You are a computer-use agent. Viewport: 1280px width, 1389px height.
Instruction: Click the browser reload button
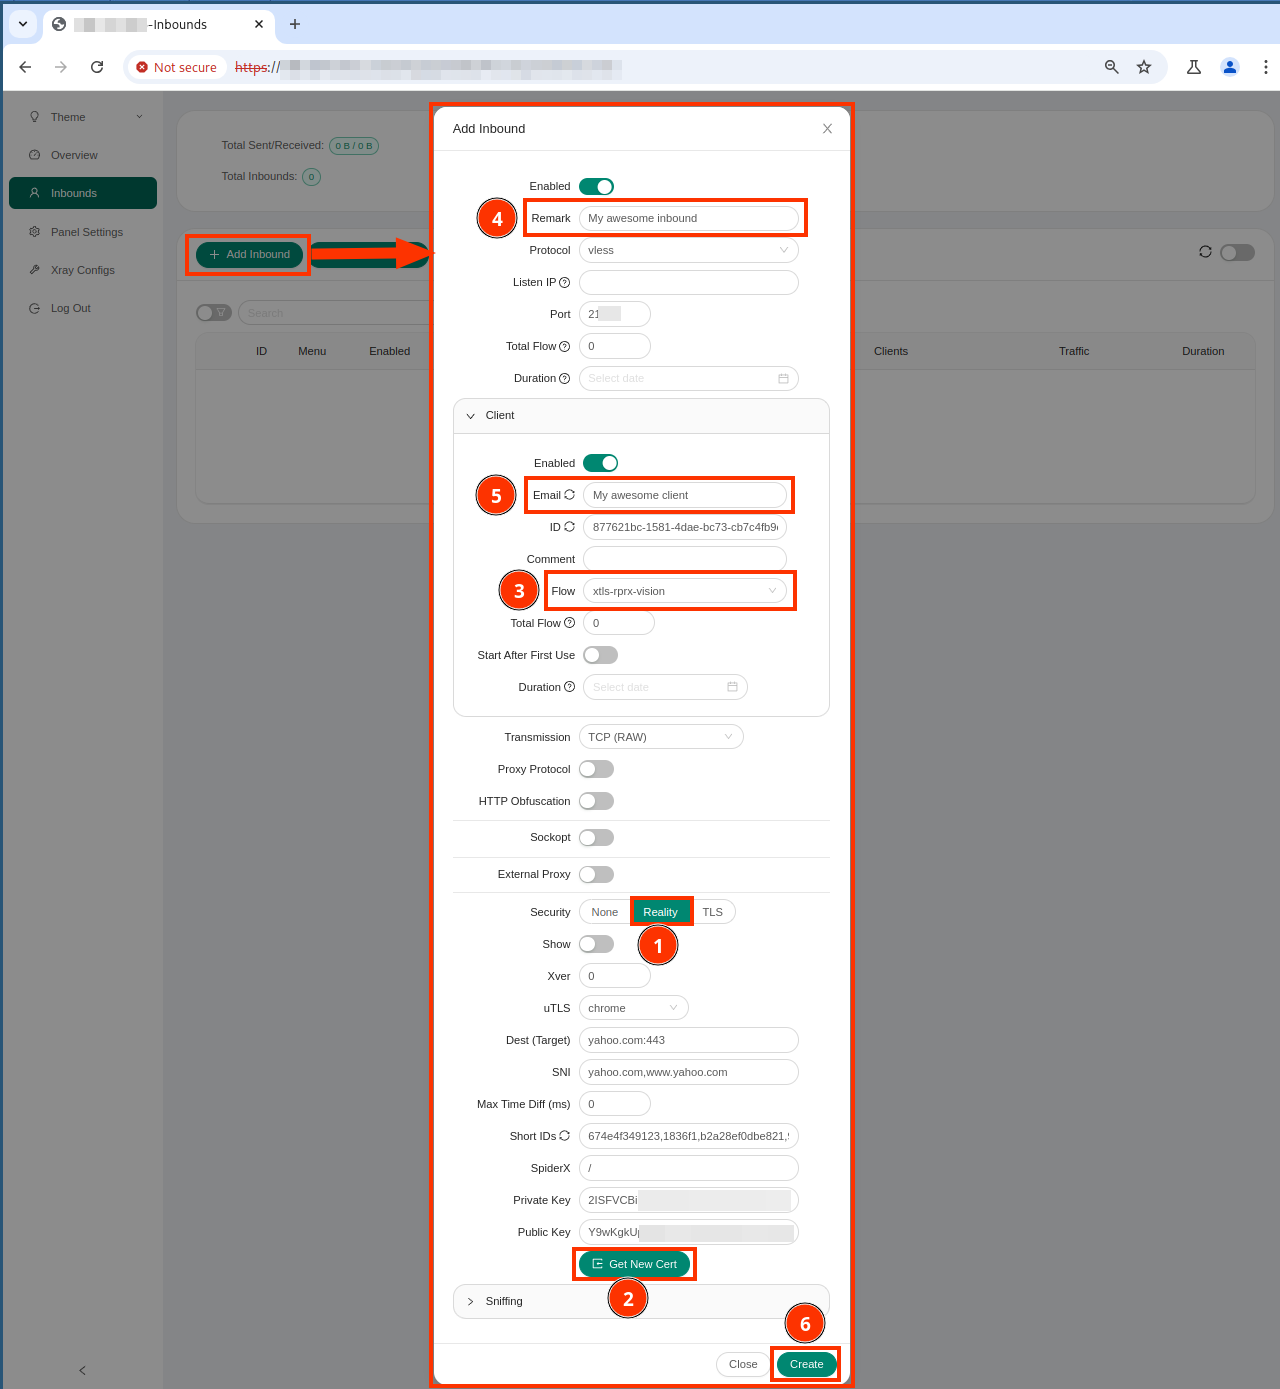(97, 67)
